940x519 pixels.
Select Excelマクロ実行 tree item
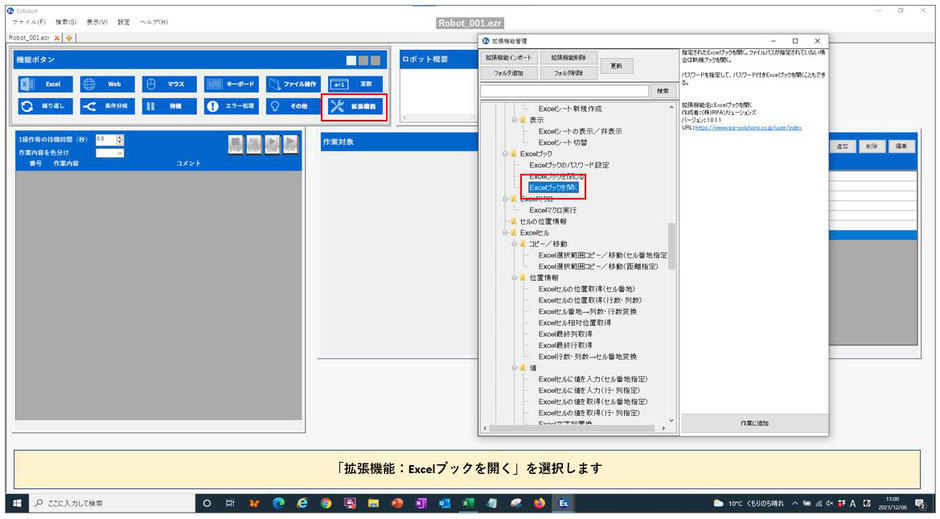click(x=553, y=210)
